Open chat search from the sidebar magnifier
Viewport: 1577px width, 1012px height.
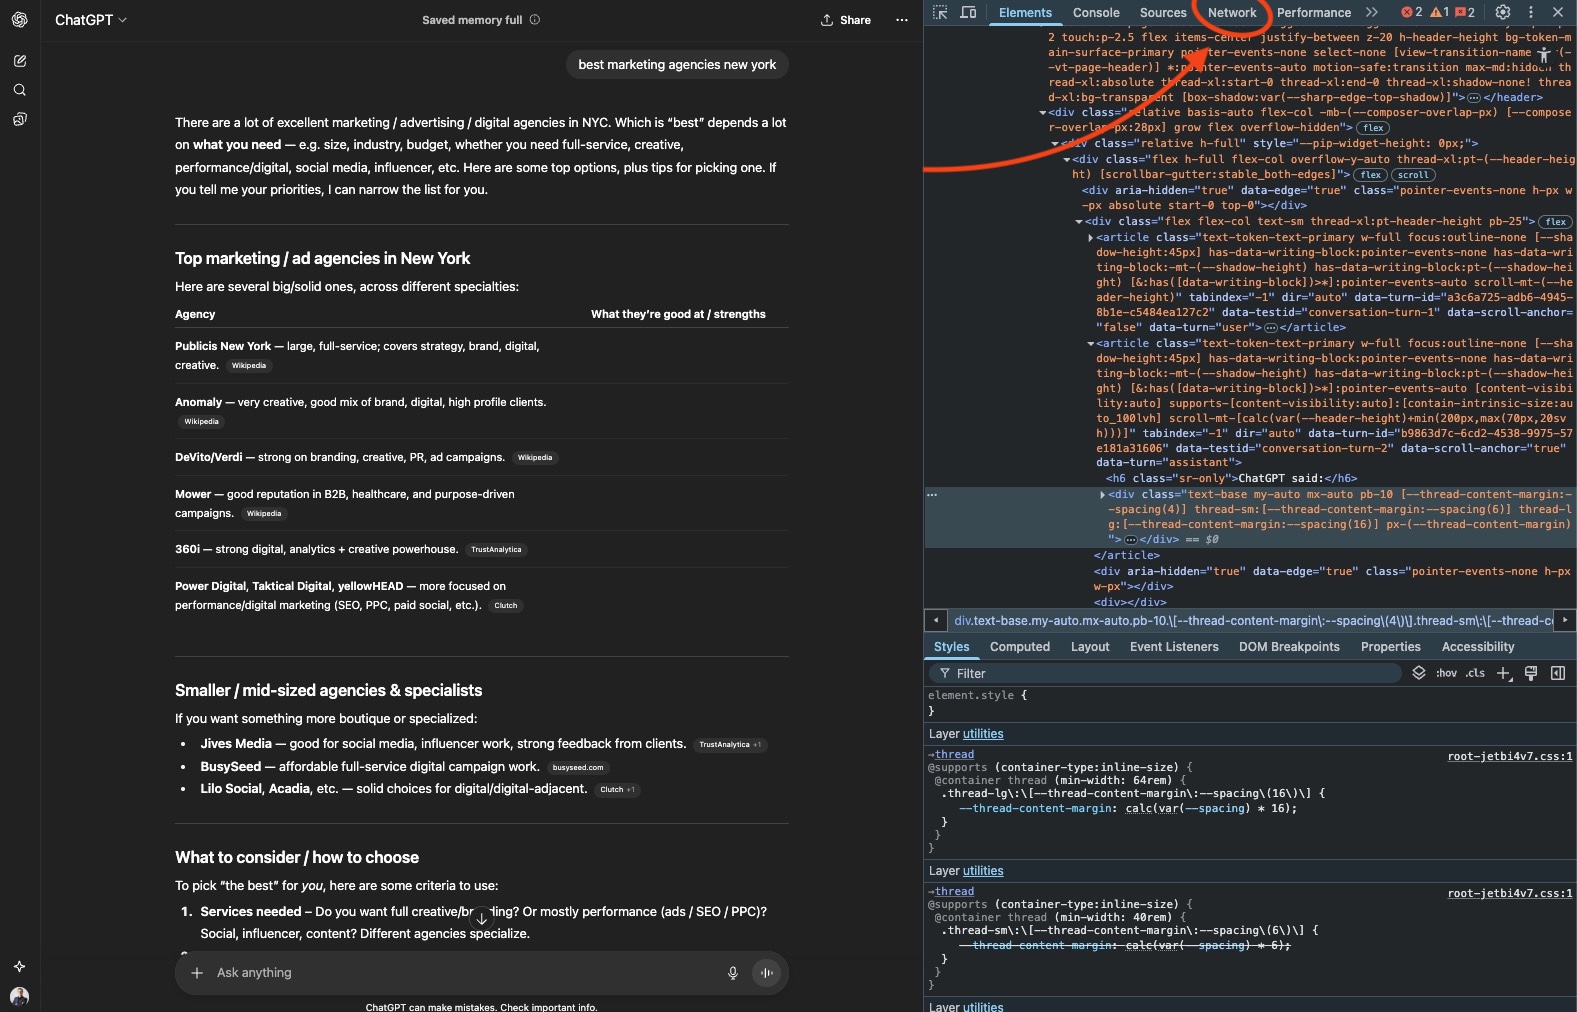point(20,90)
